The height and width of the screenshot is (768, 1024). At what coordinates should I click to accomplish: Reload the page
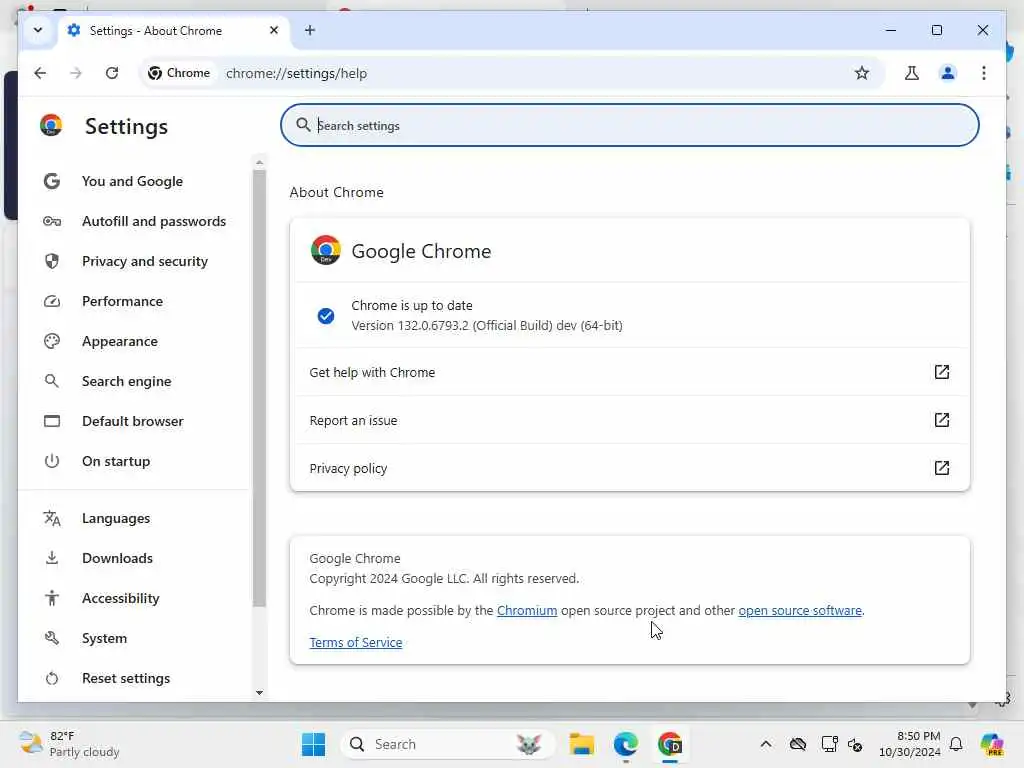coord(112,73)
